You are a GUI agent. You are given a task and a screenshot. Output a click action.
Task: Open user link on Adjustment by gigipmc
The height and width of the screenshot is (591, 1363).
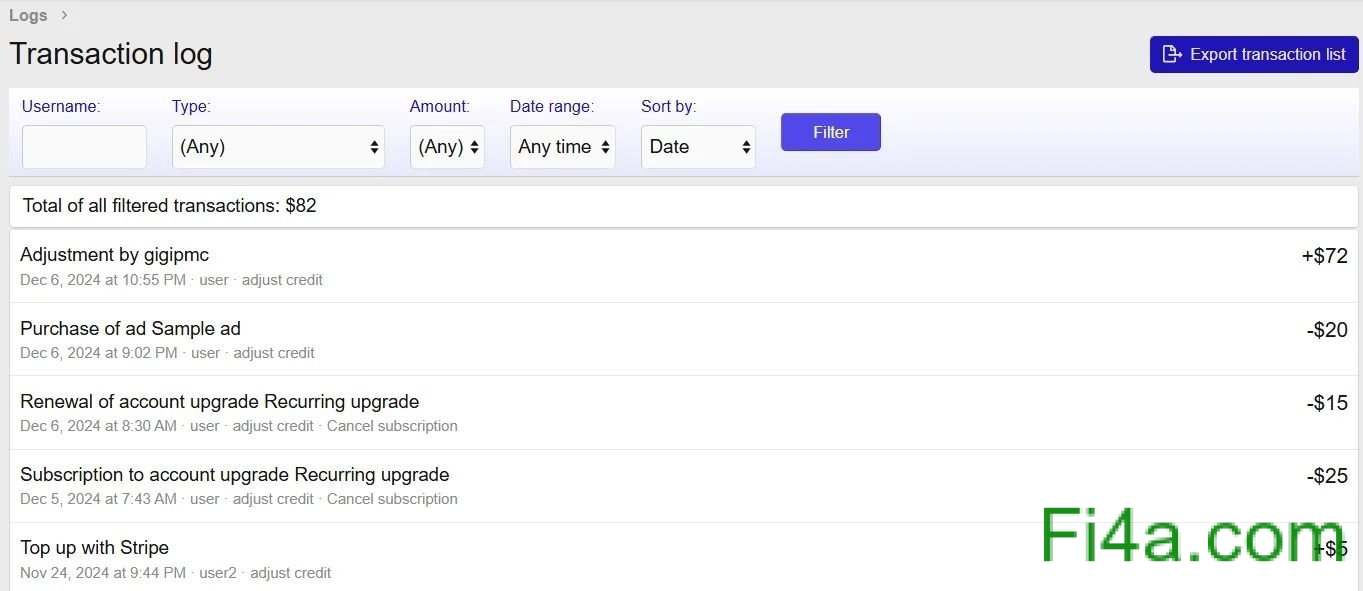click(214, 280)
